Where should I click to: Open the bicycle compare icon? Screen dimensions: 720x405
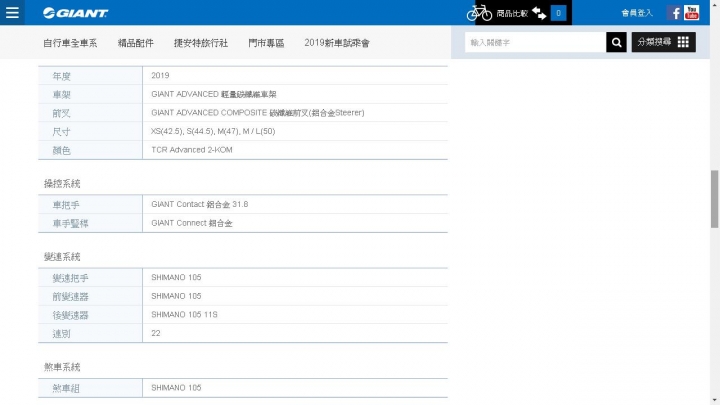pos(479,13)
